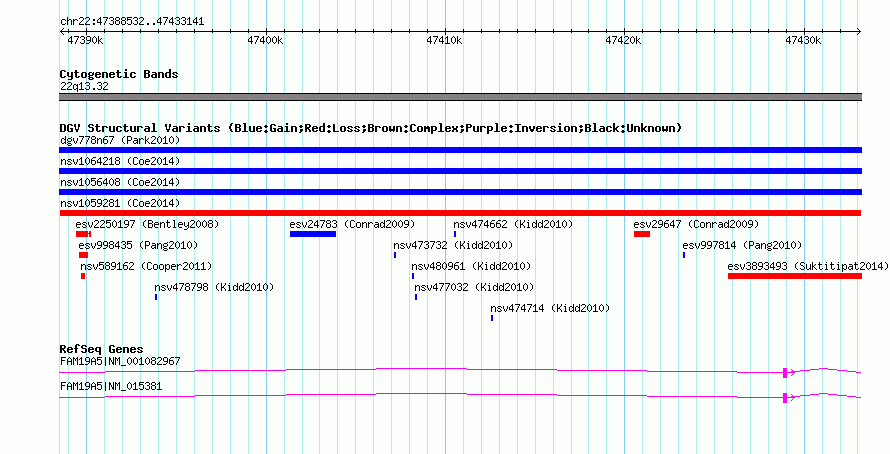Open esv29647 (Conrad2009) label

(x=696, y=224)
